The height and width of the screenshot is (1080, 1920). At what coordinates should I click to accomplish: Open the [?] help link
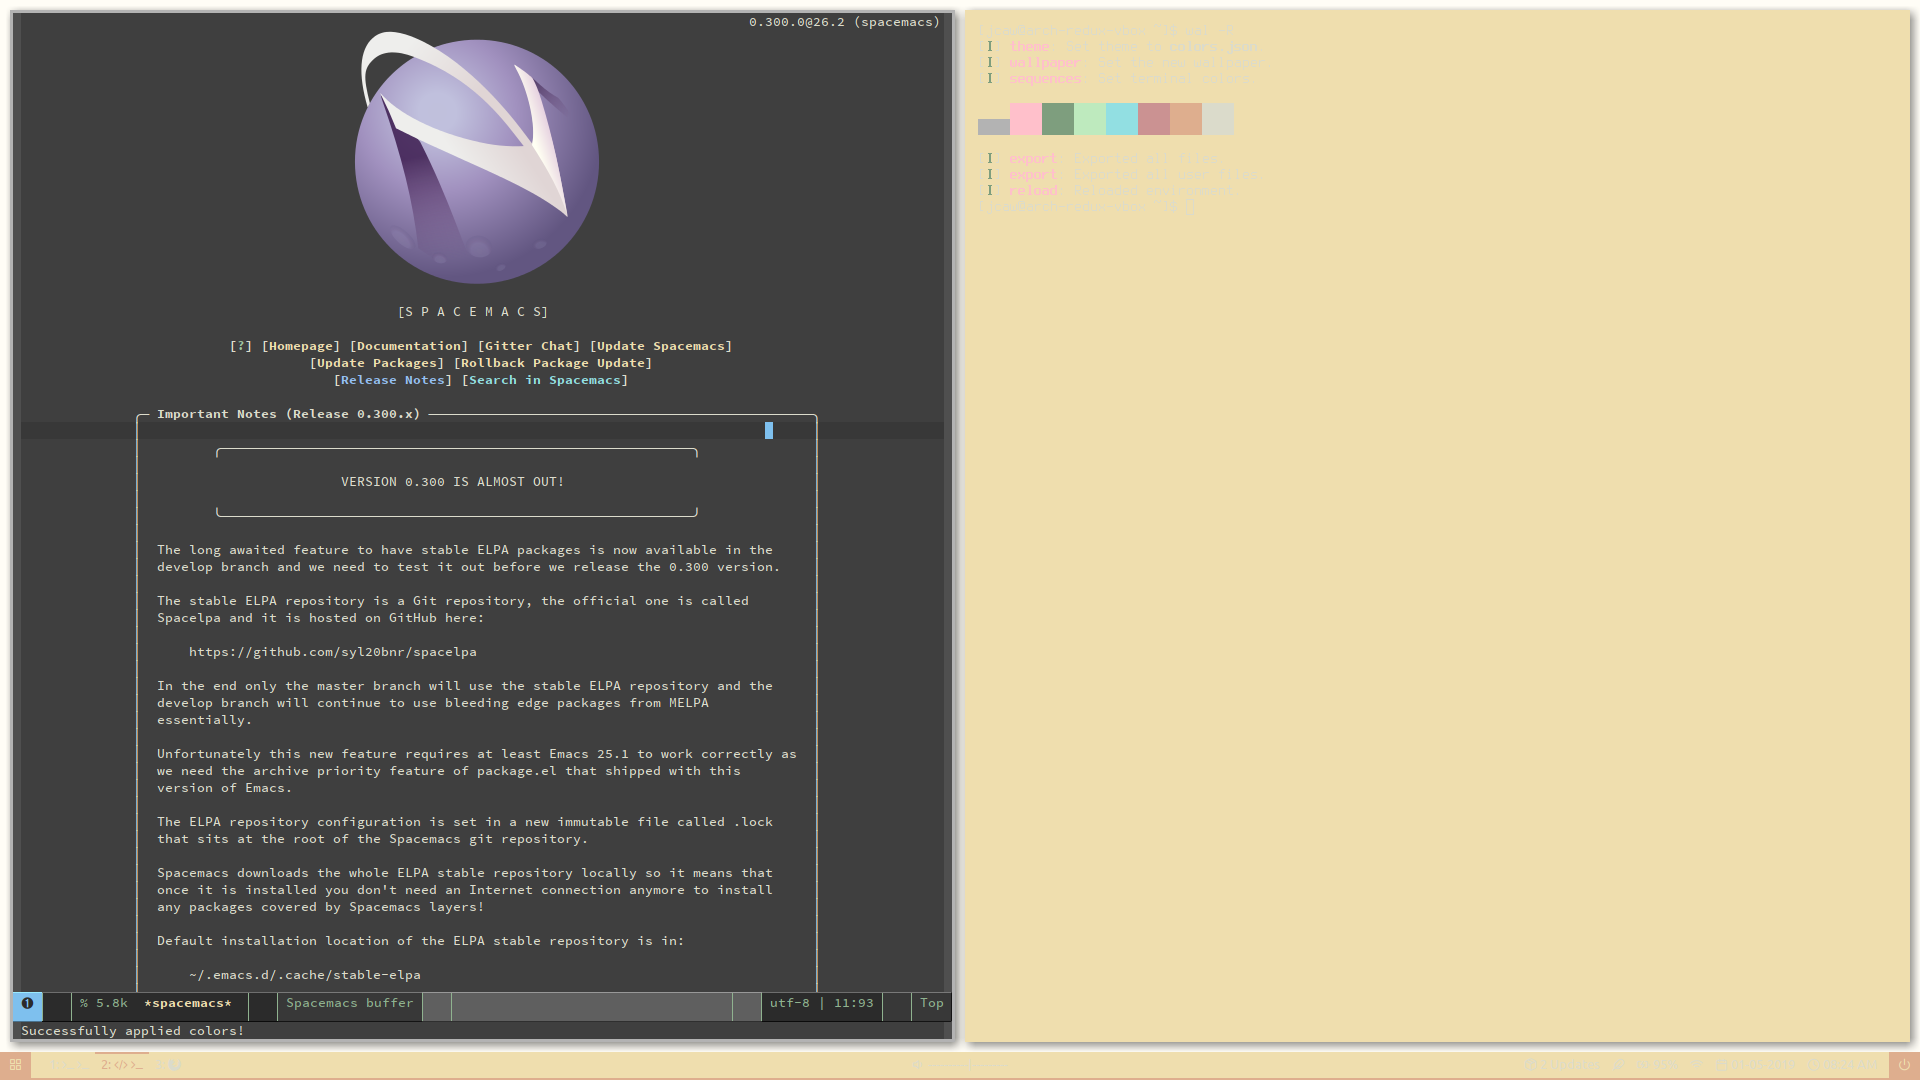241,346
